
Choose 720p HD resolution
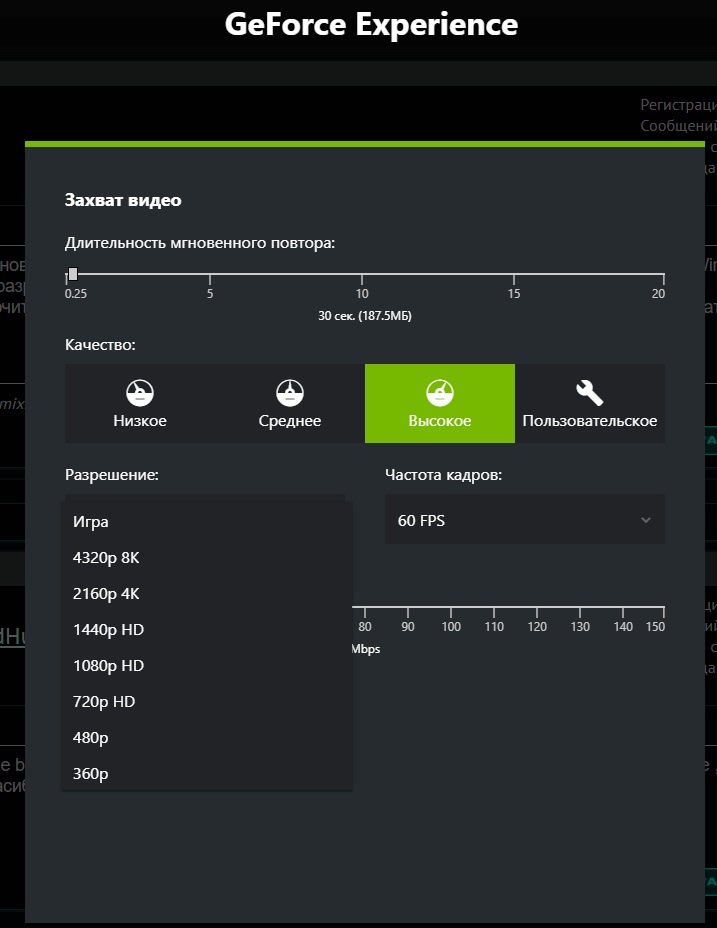pyautogui.click(x=207, y=702)
